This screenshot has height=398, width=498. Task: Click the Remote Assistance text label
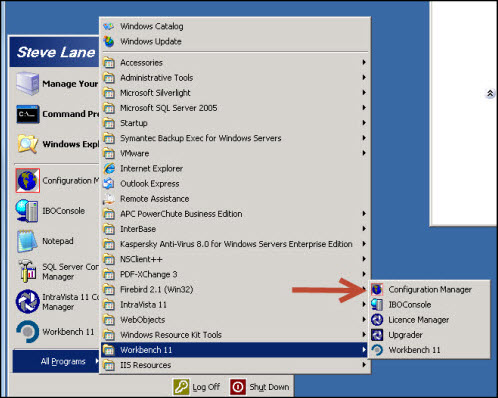click(x=155, y=199)
